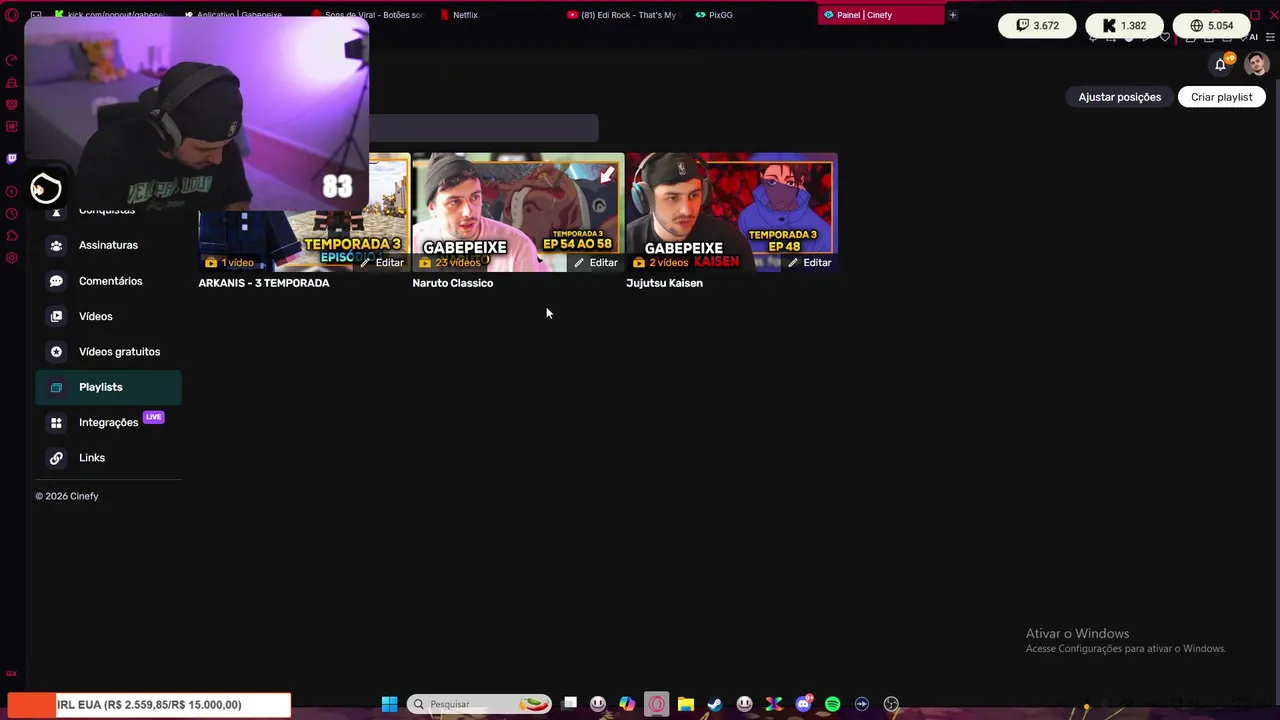The image size is (1280, 720).
Task: Click the Links chain icon
Action: click(x=56, y=458)
